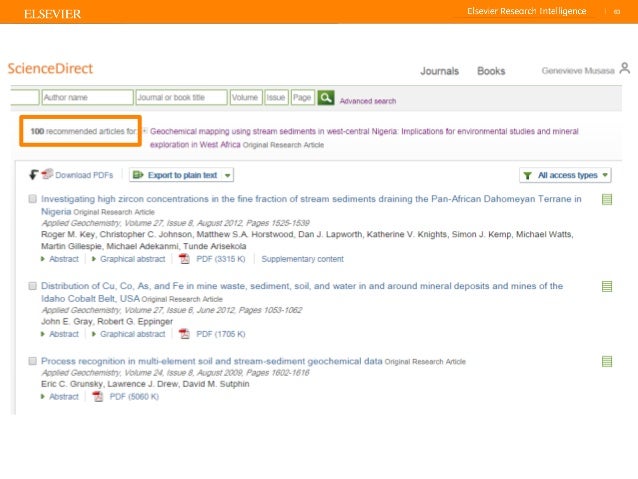Click the '100 recommended articles for' text
Viewport: 638px width, 479px height.
(83, 131)
